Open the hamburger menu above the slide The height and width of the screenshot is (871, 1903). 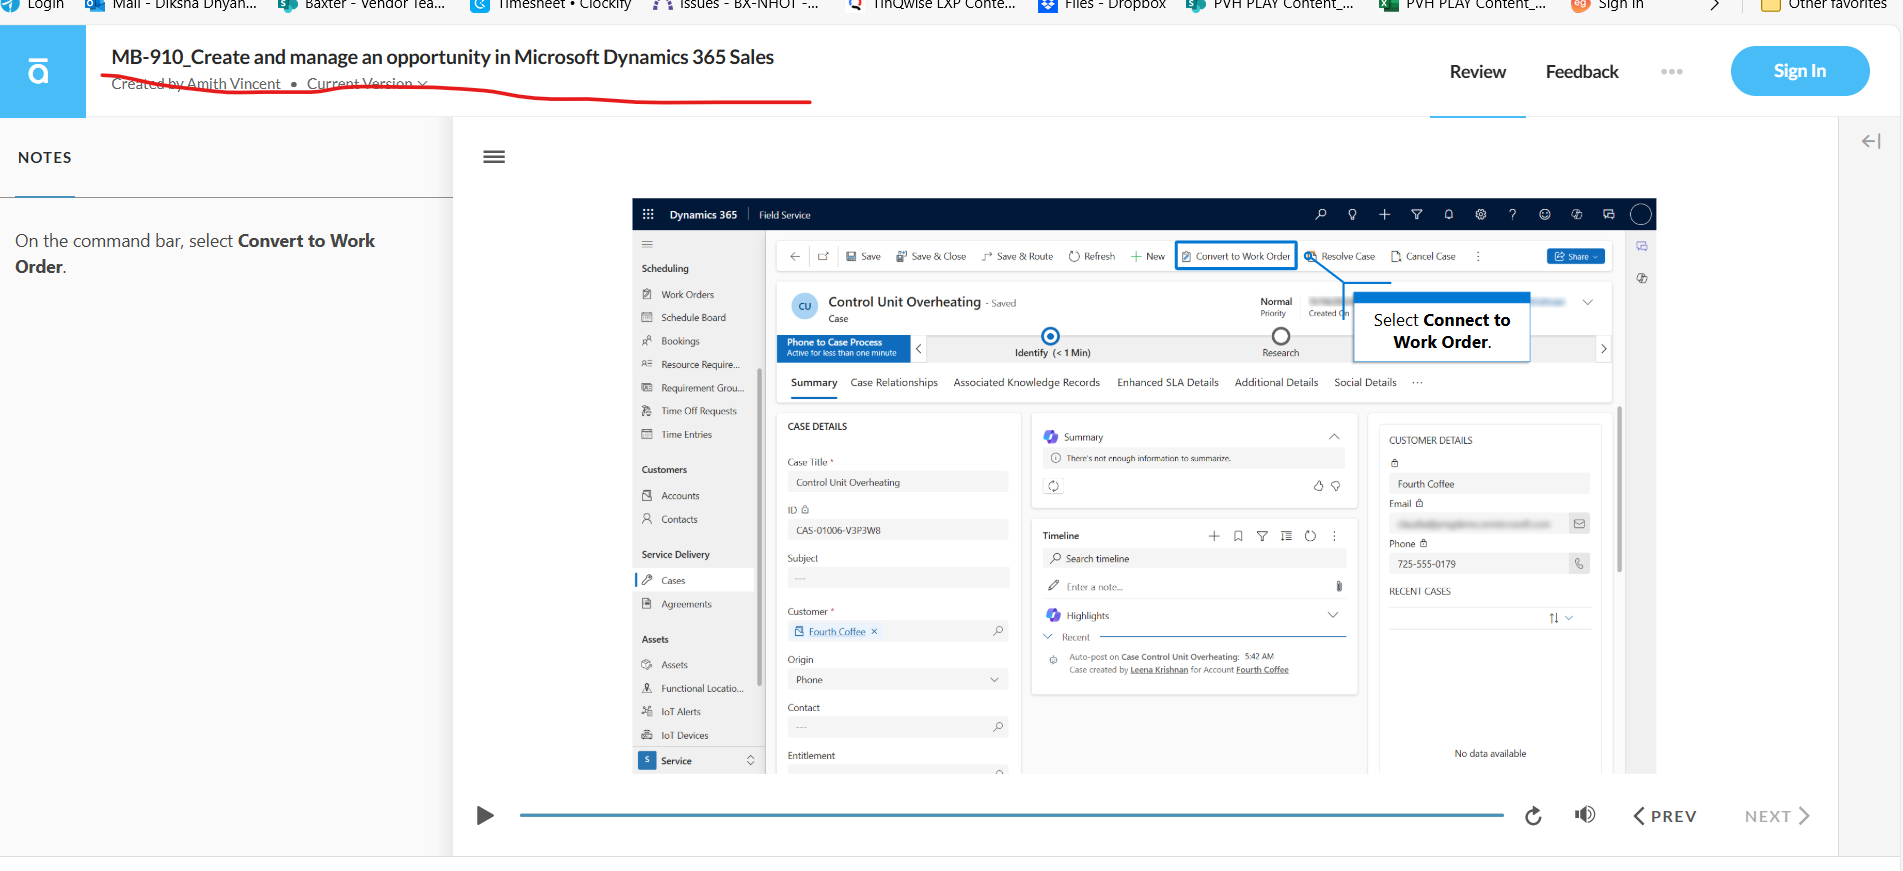click(x=494, y=157)
